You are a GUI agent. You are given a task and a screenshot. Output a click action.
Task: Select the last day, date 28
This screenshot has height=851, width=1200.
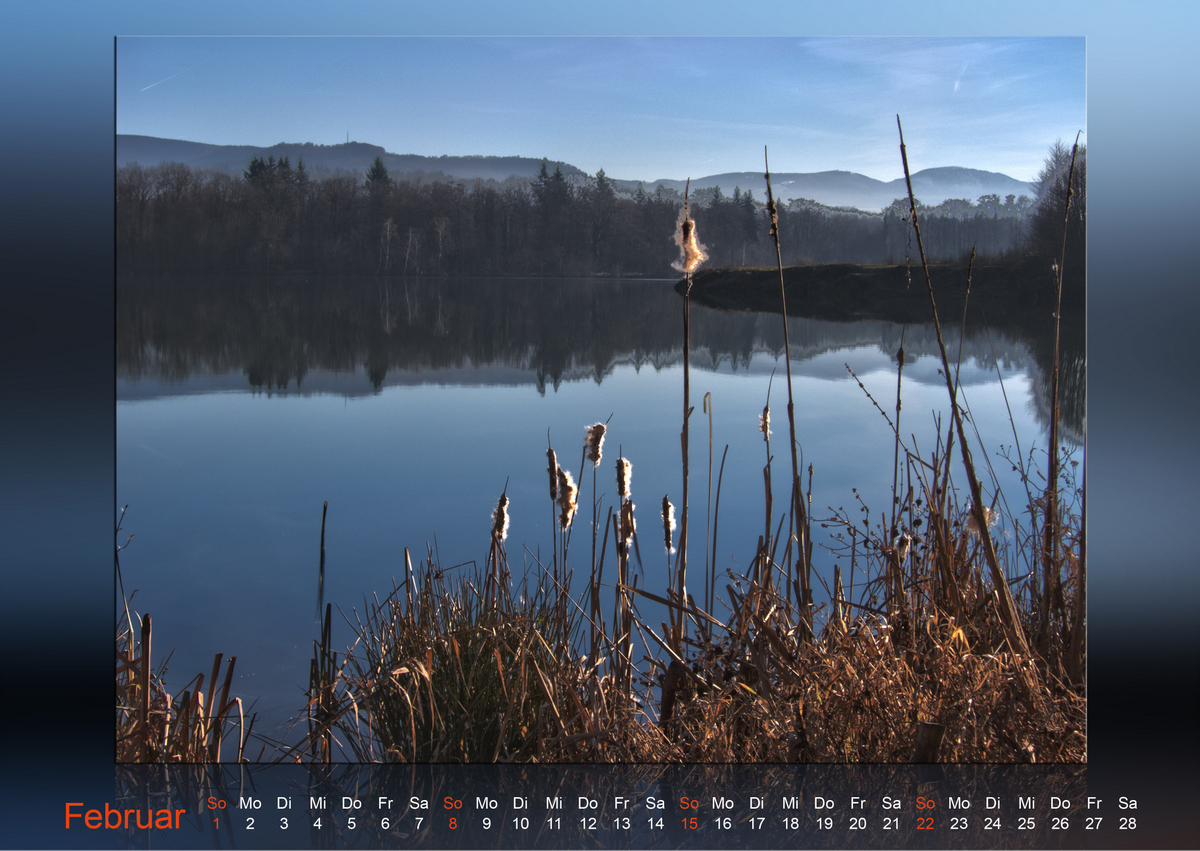point(1127,824)
